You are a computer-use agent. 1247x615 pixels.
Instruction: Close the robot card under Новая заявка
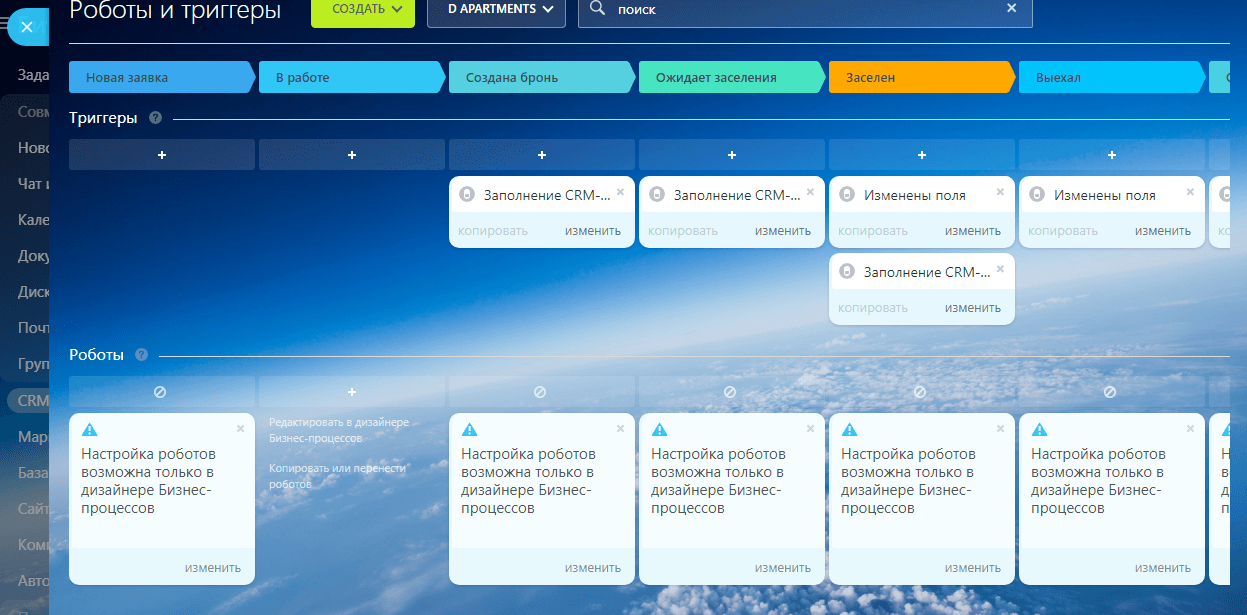point(240,428)
